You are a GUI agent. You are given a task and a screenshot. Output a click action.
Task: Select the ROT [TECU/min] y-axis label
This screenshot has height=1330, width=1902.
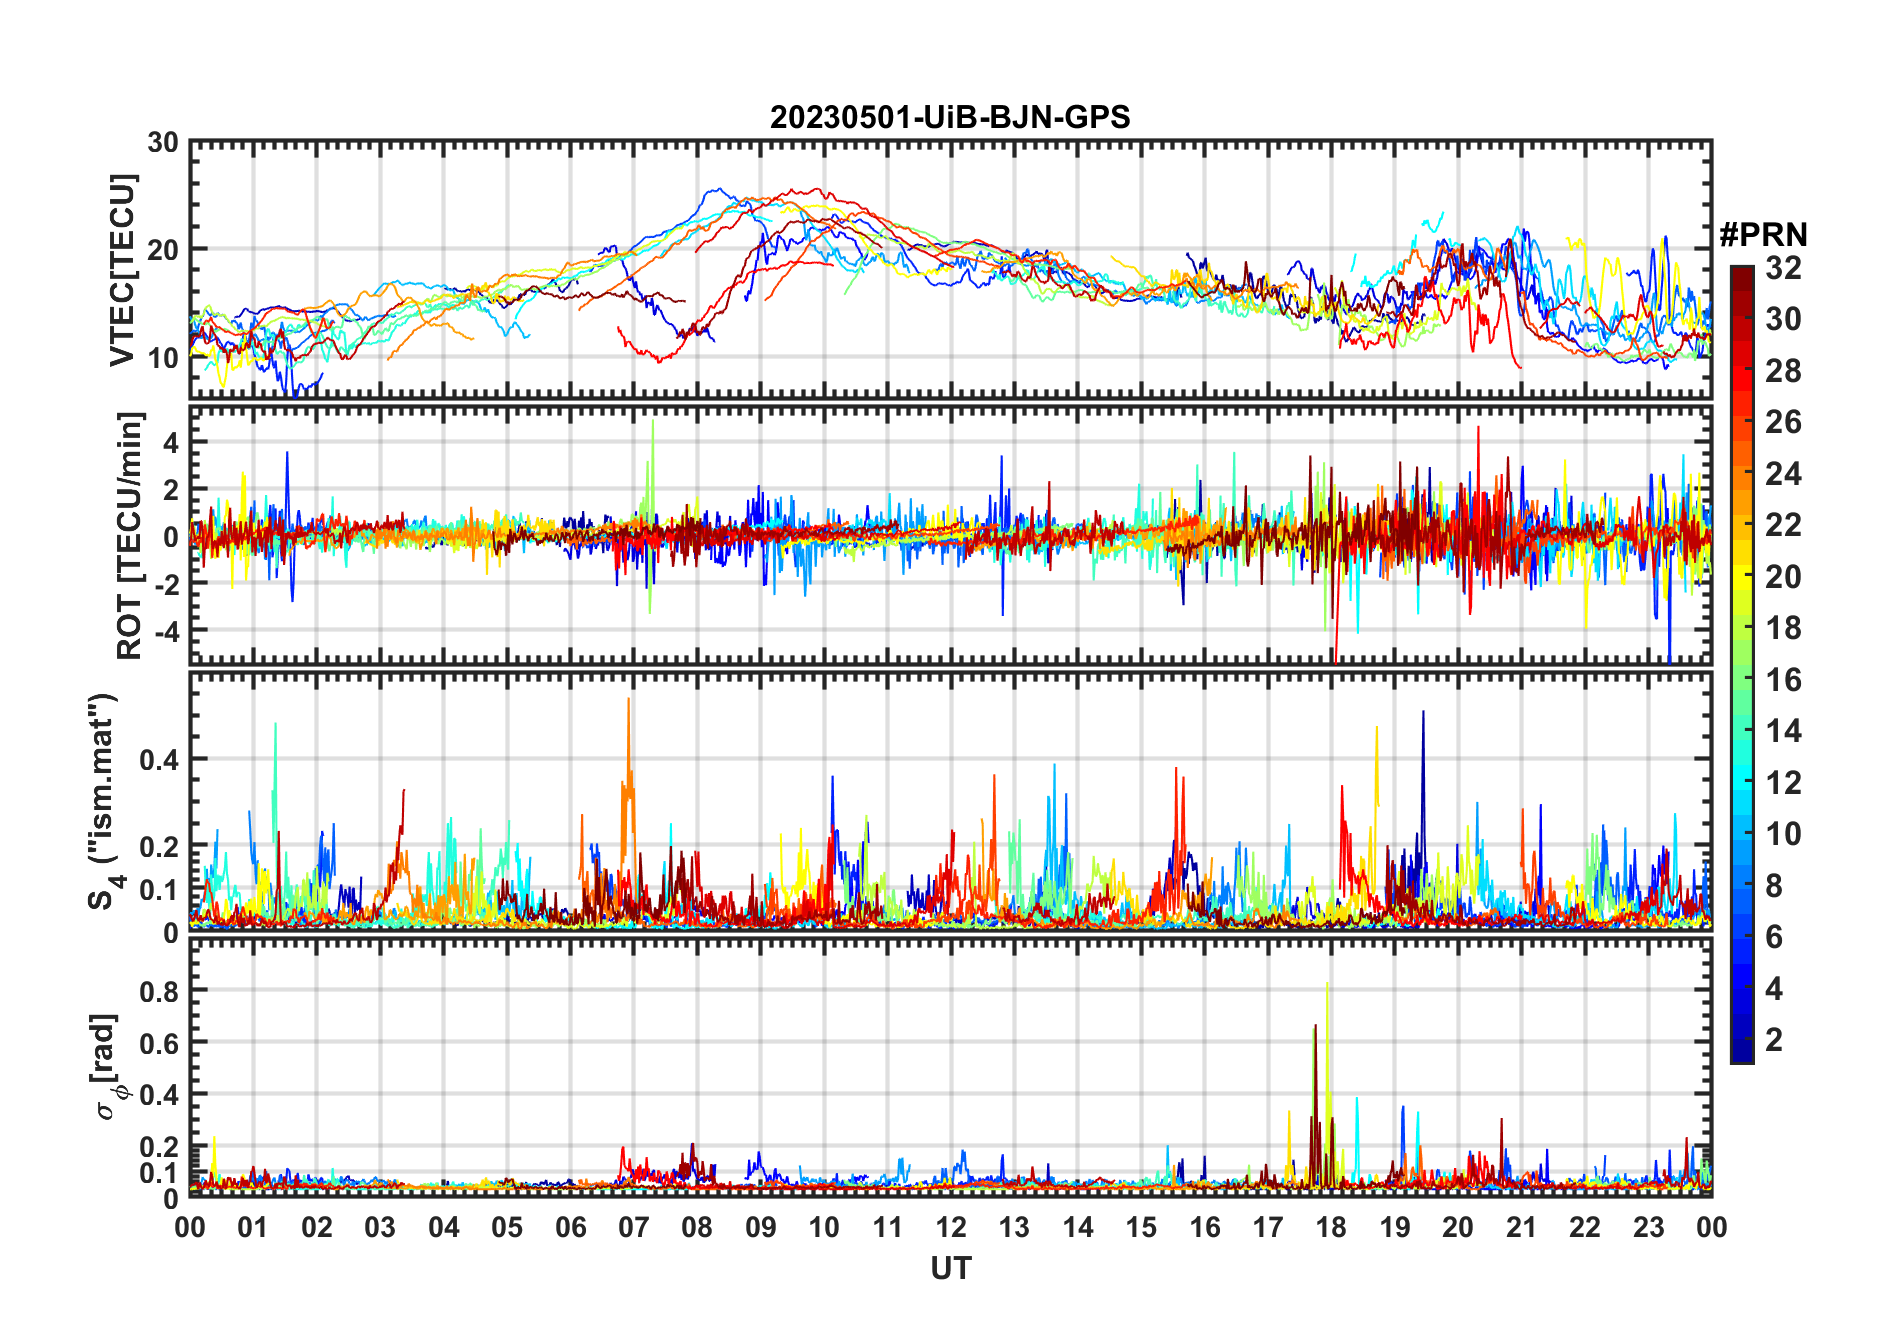129,535
